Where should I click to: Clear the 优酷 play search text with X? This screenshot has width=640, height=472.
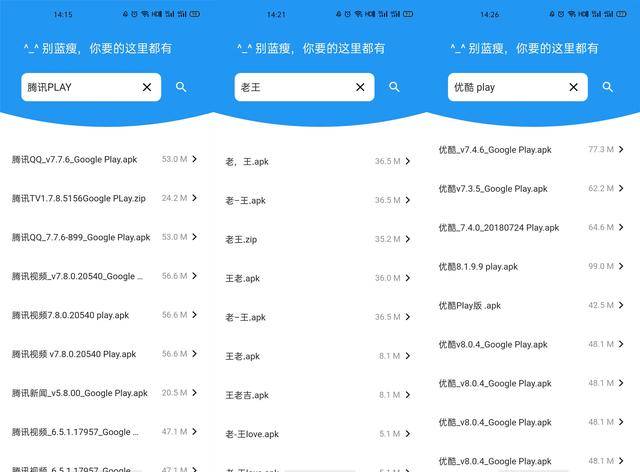[573, 87]
